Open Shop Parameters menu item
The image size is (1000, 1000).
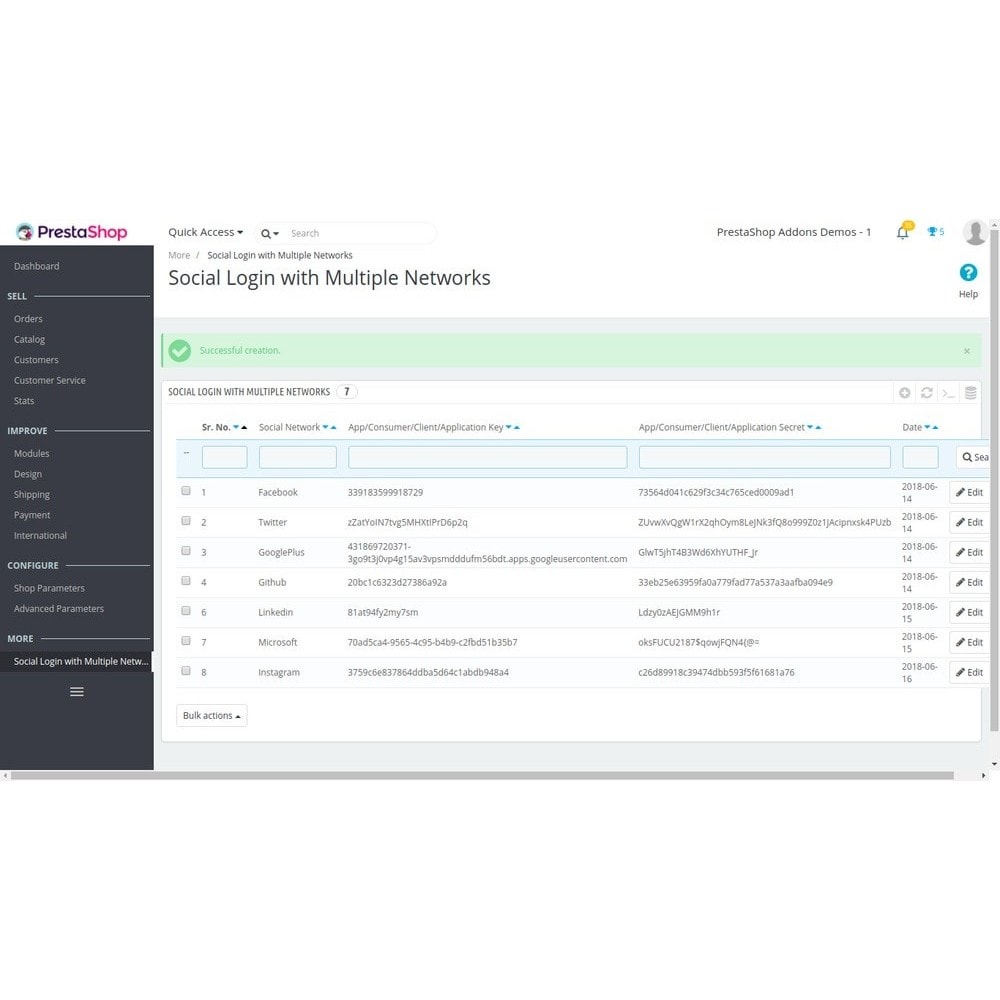pyautogui.click(x=49, y=588)
